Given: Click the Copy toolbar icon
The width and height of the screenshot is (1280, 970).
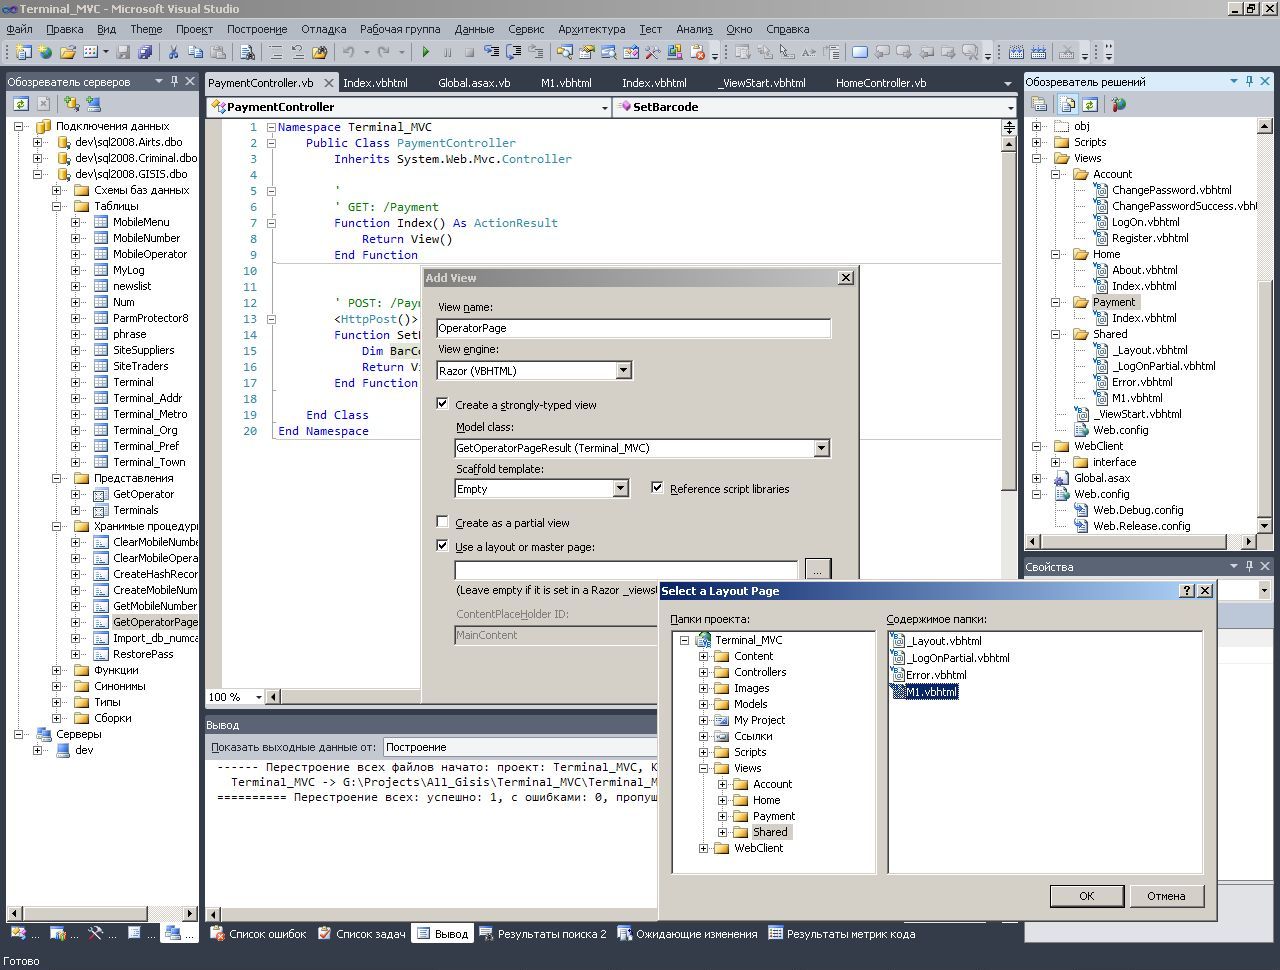Looking at the screenshot, I should coord(195,52).
